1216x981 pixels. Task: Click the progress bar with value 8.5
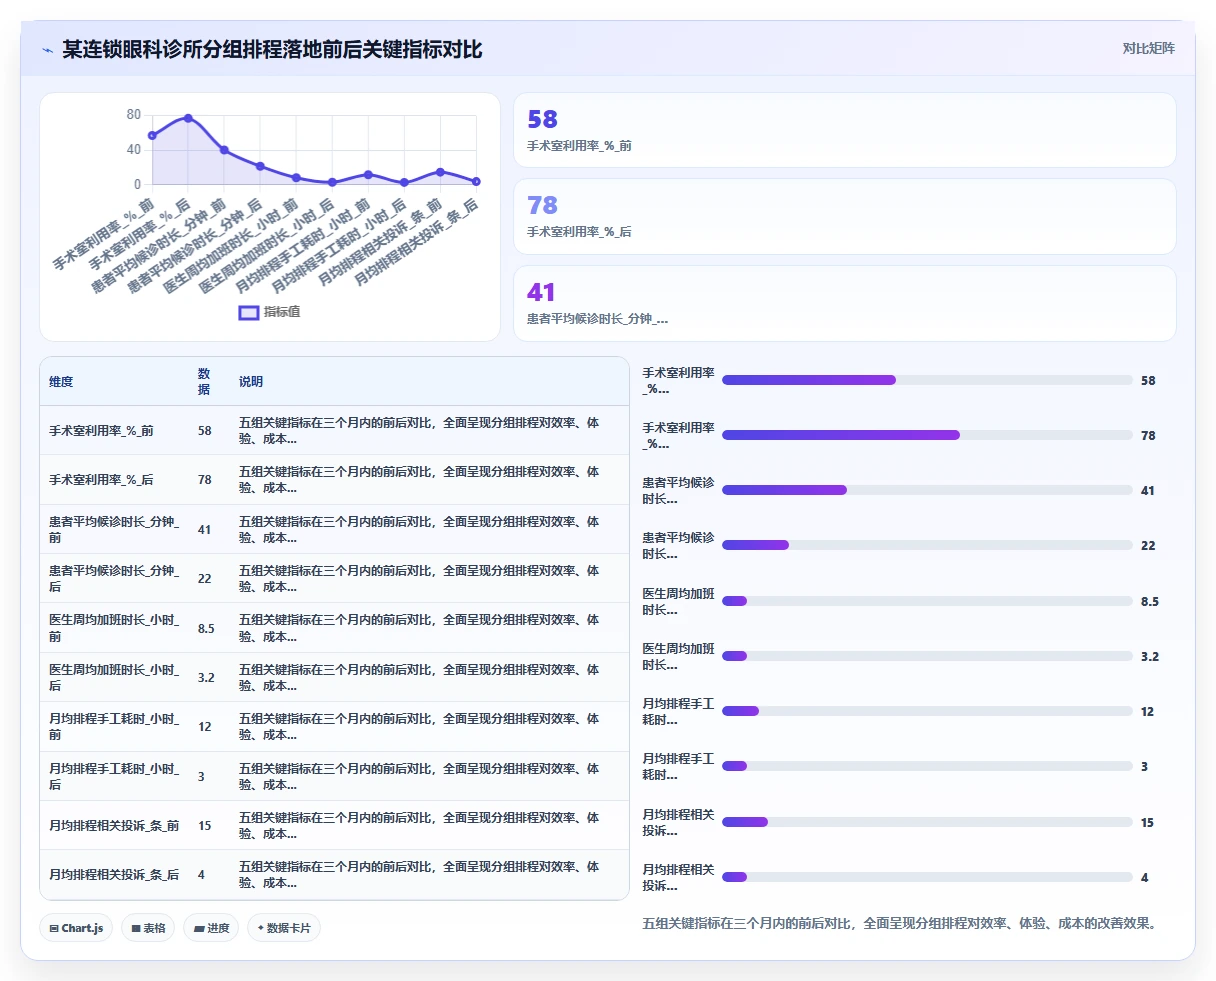click(927, 601)
